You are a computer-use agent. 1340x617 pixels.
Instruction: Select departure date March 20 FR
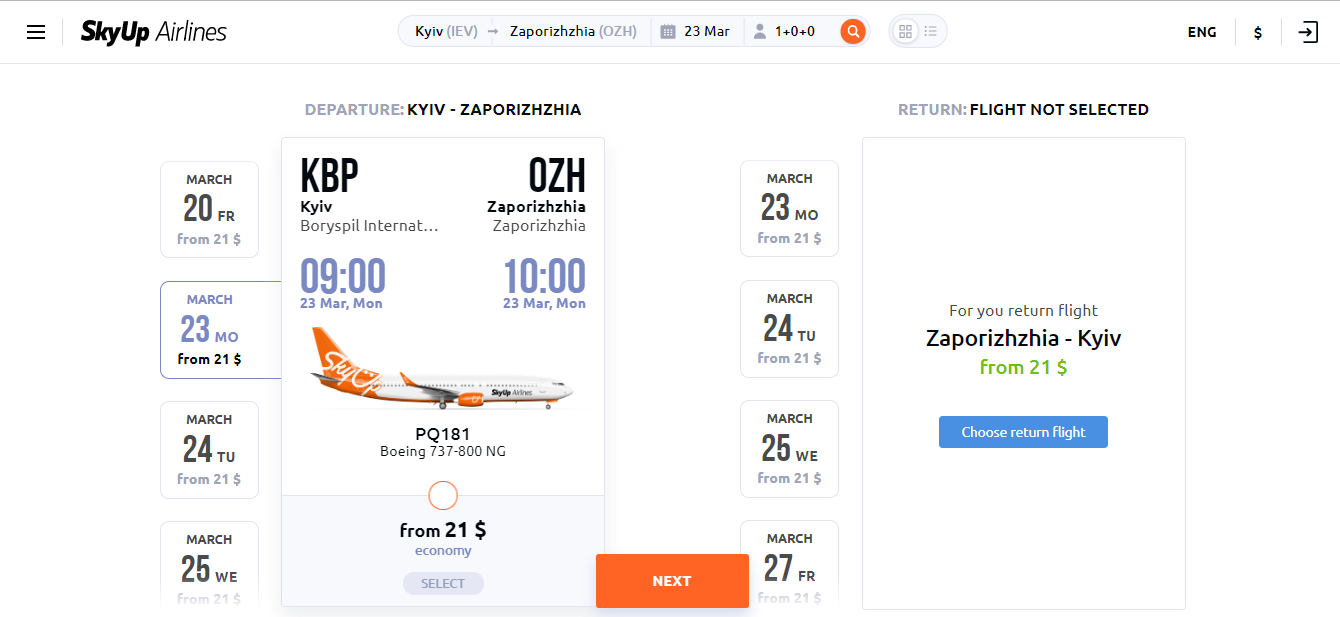click(209, 210)
